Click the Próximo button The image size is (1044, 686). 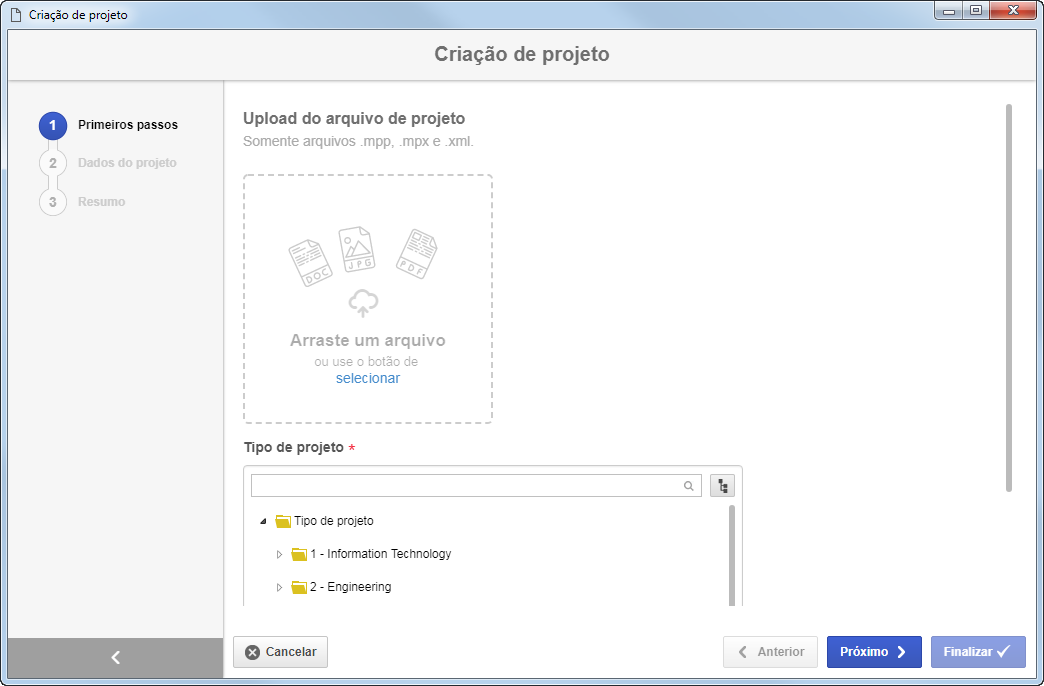pyautogui.click(x=874, y=652)
